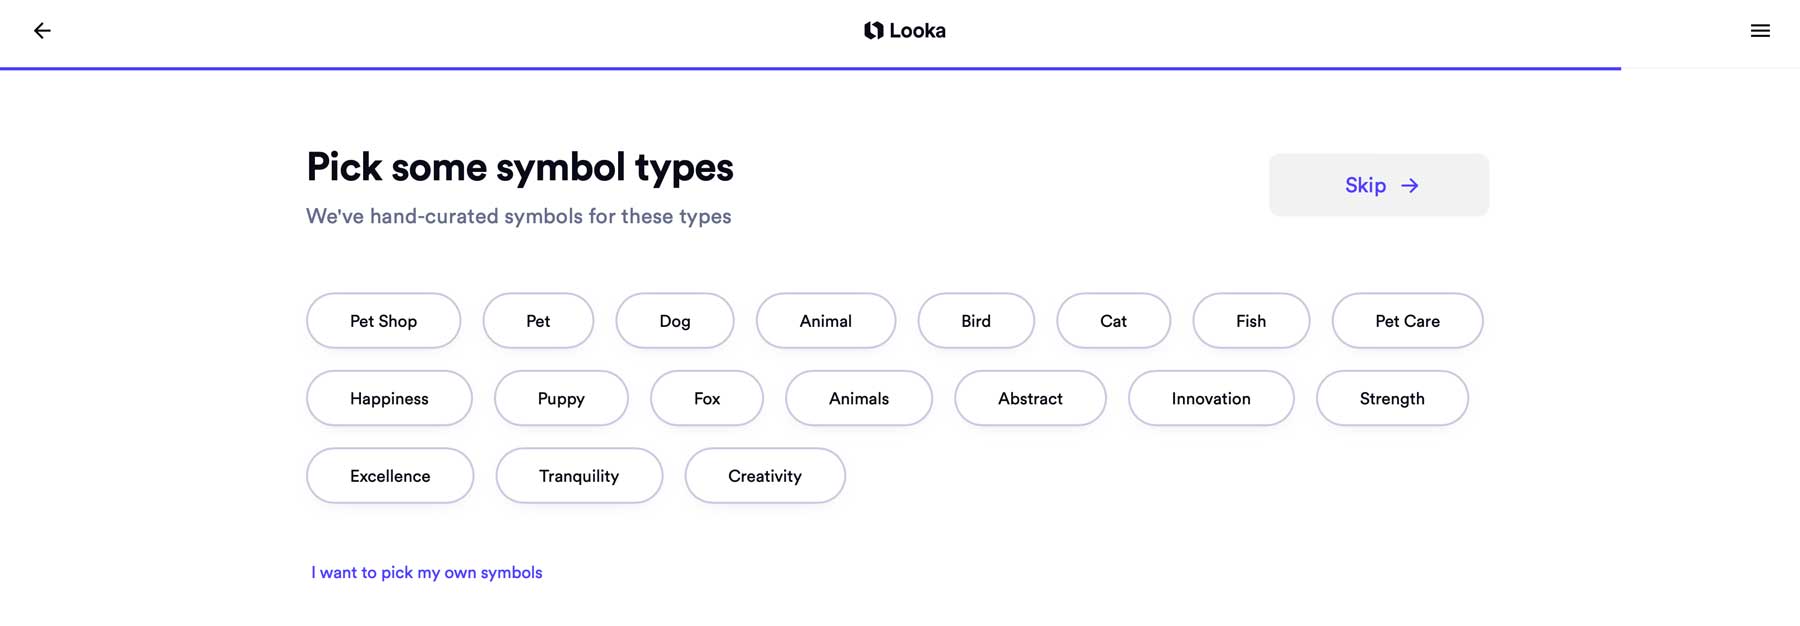Select the Pet Shop symbol type
Viewport: 1800px width, 626px height.
pyautogui.click(x=383, y=320)
